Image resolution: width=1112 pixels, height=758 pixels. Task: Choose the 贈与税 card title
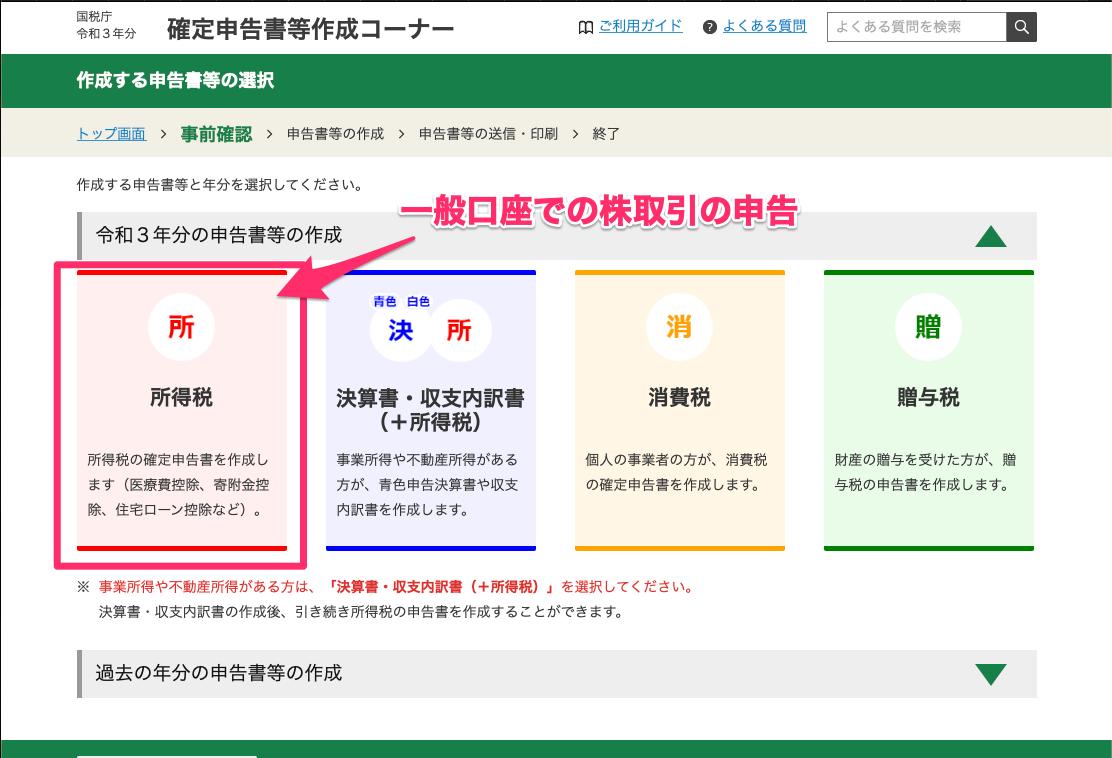(x=928, y=397)
